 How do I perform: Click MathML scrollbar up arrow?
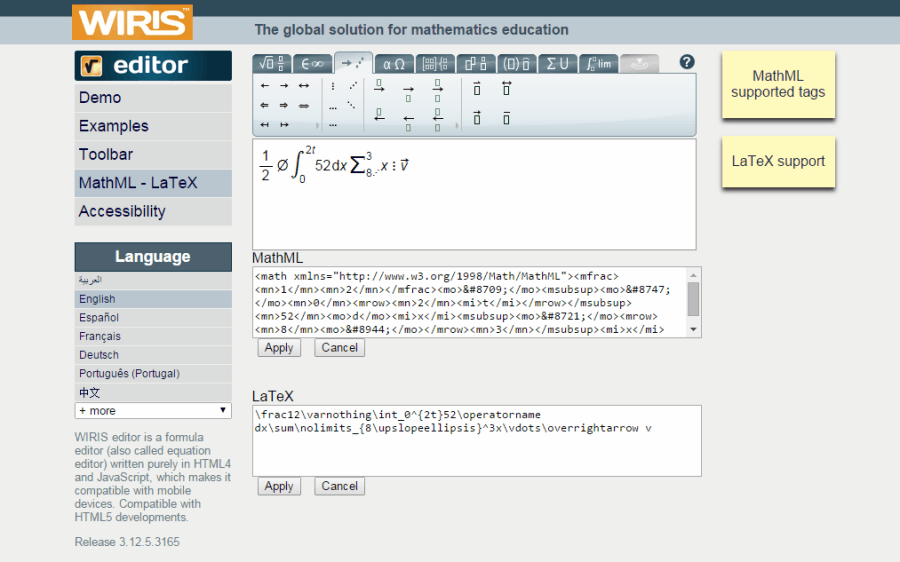coord(693,275)
